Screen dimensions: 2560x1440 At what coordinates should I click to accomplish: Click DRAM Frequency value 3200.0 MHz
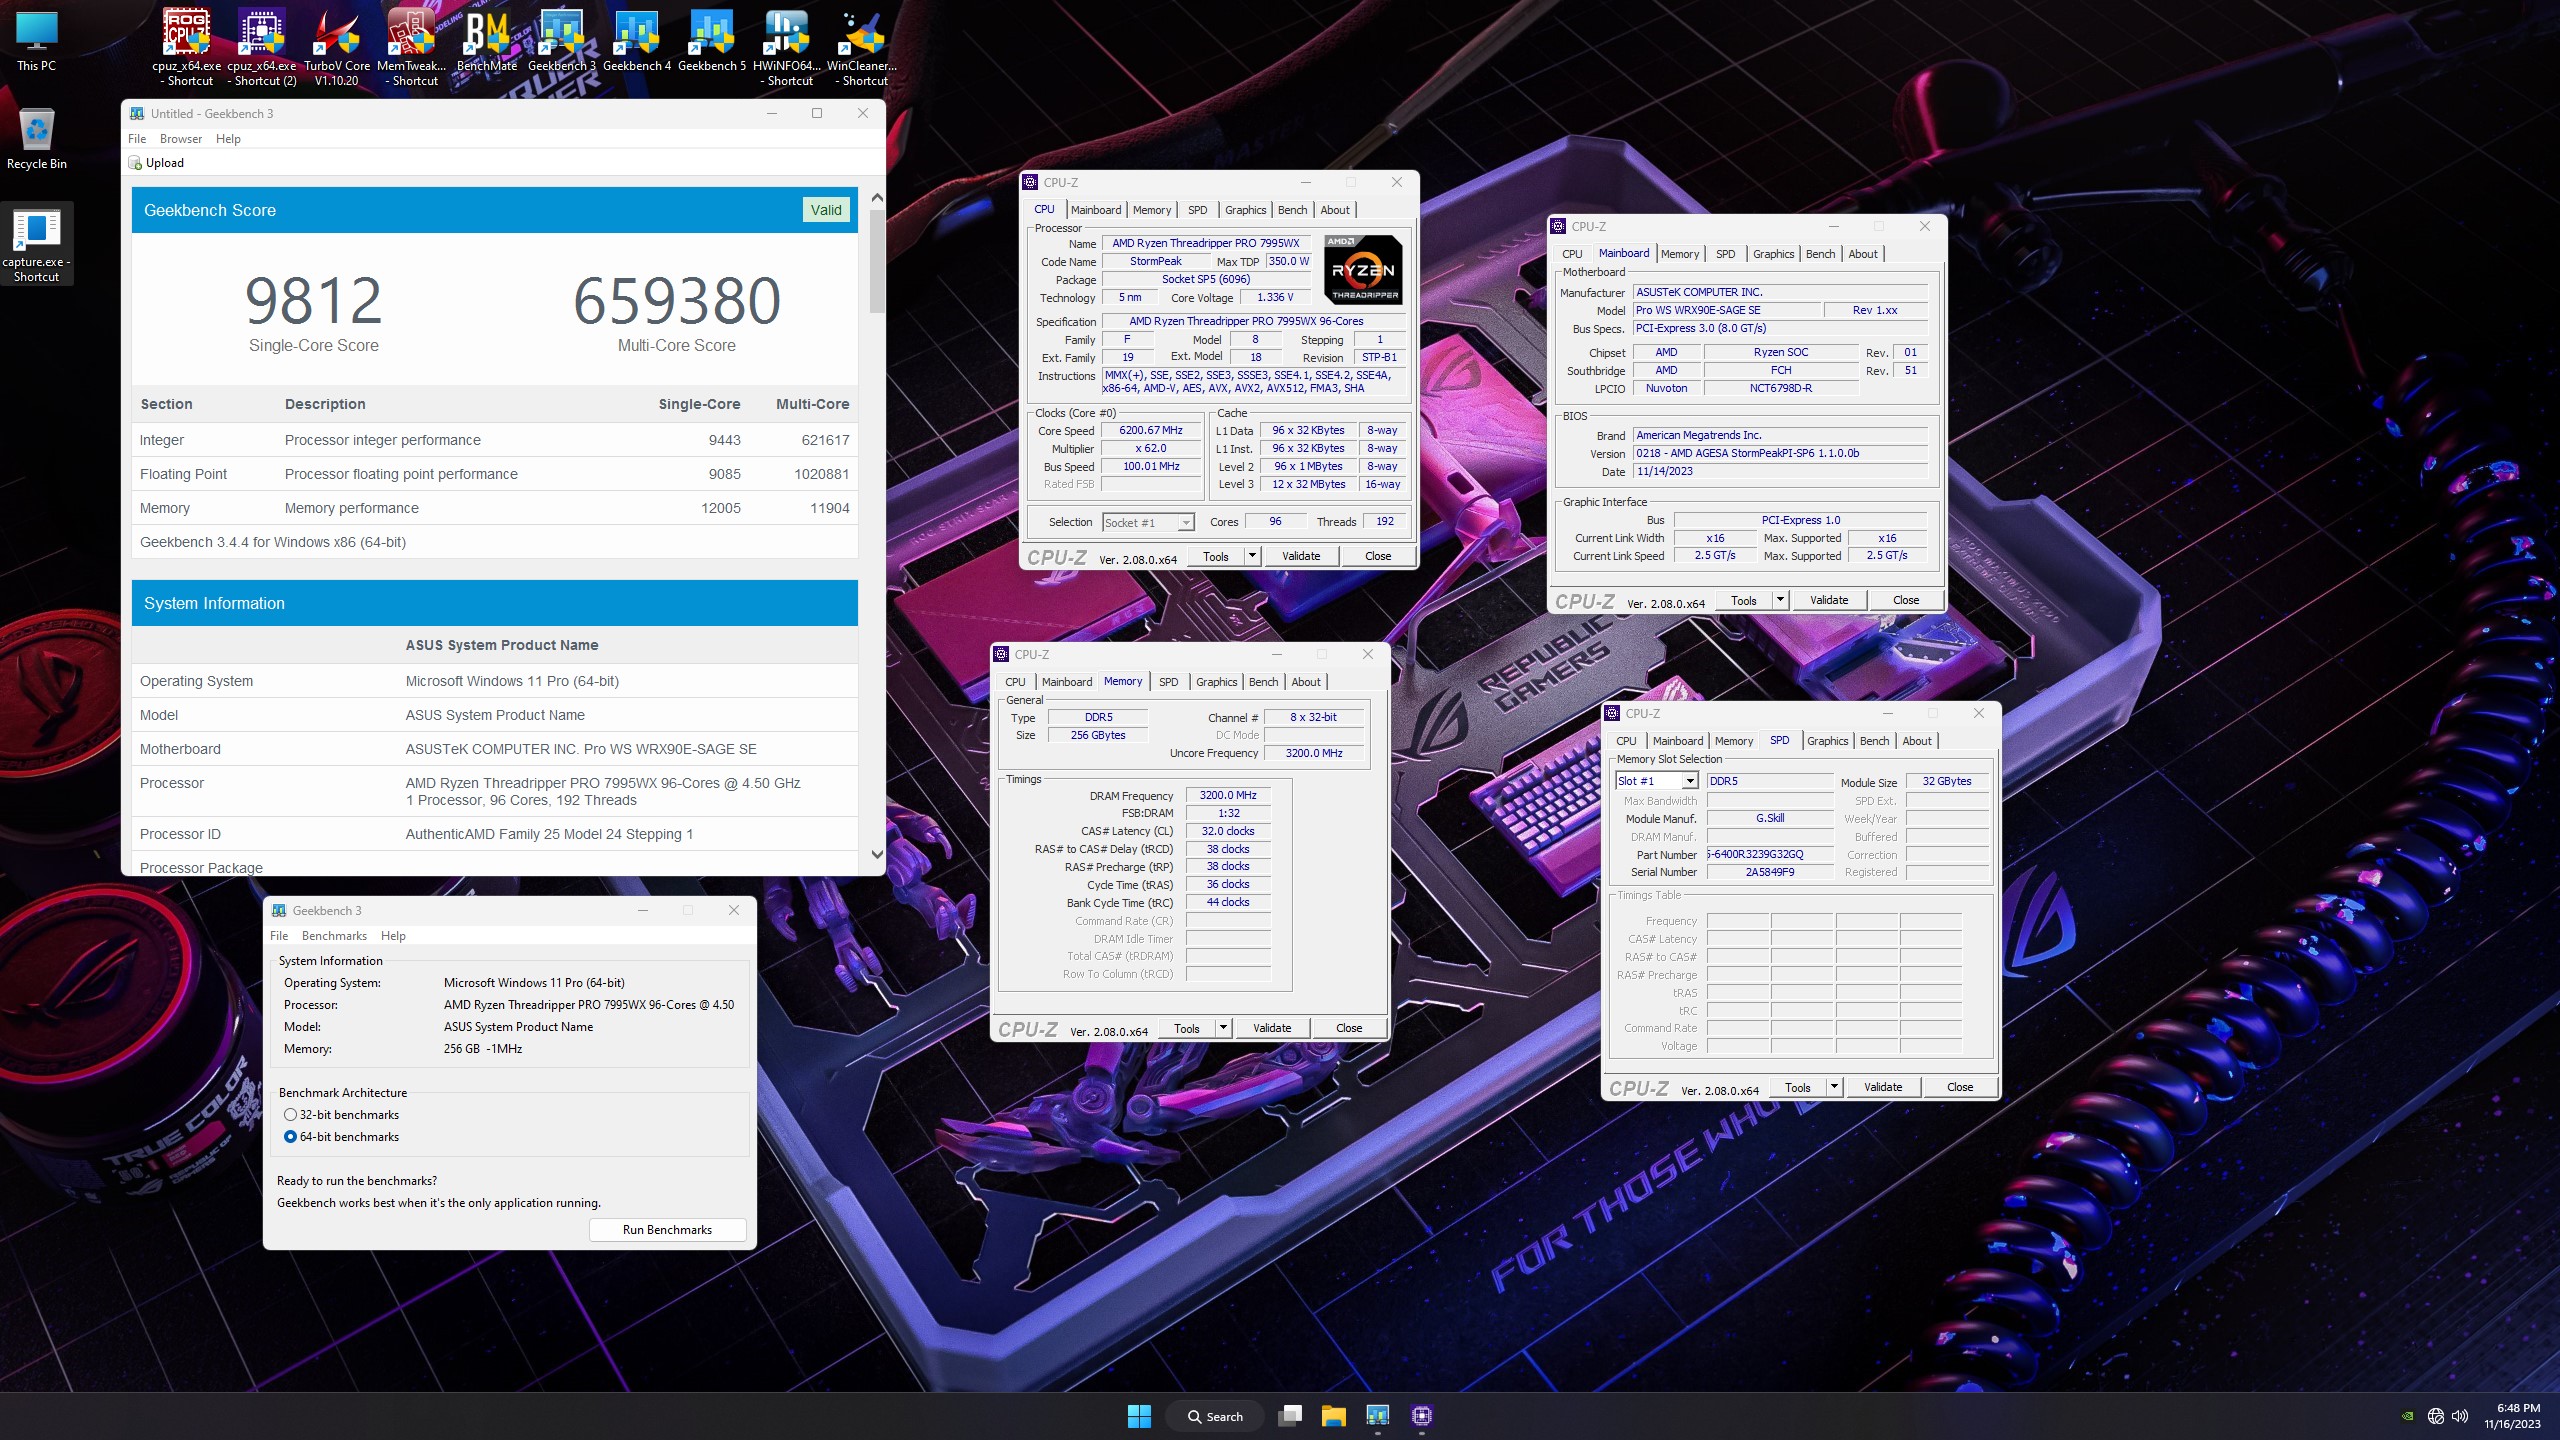1228,795
